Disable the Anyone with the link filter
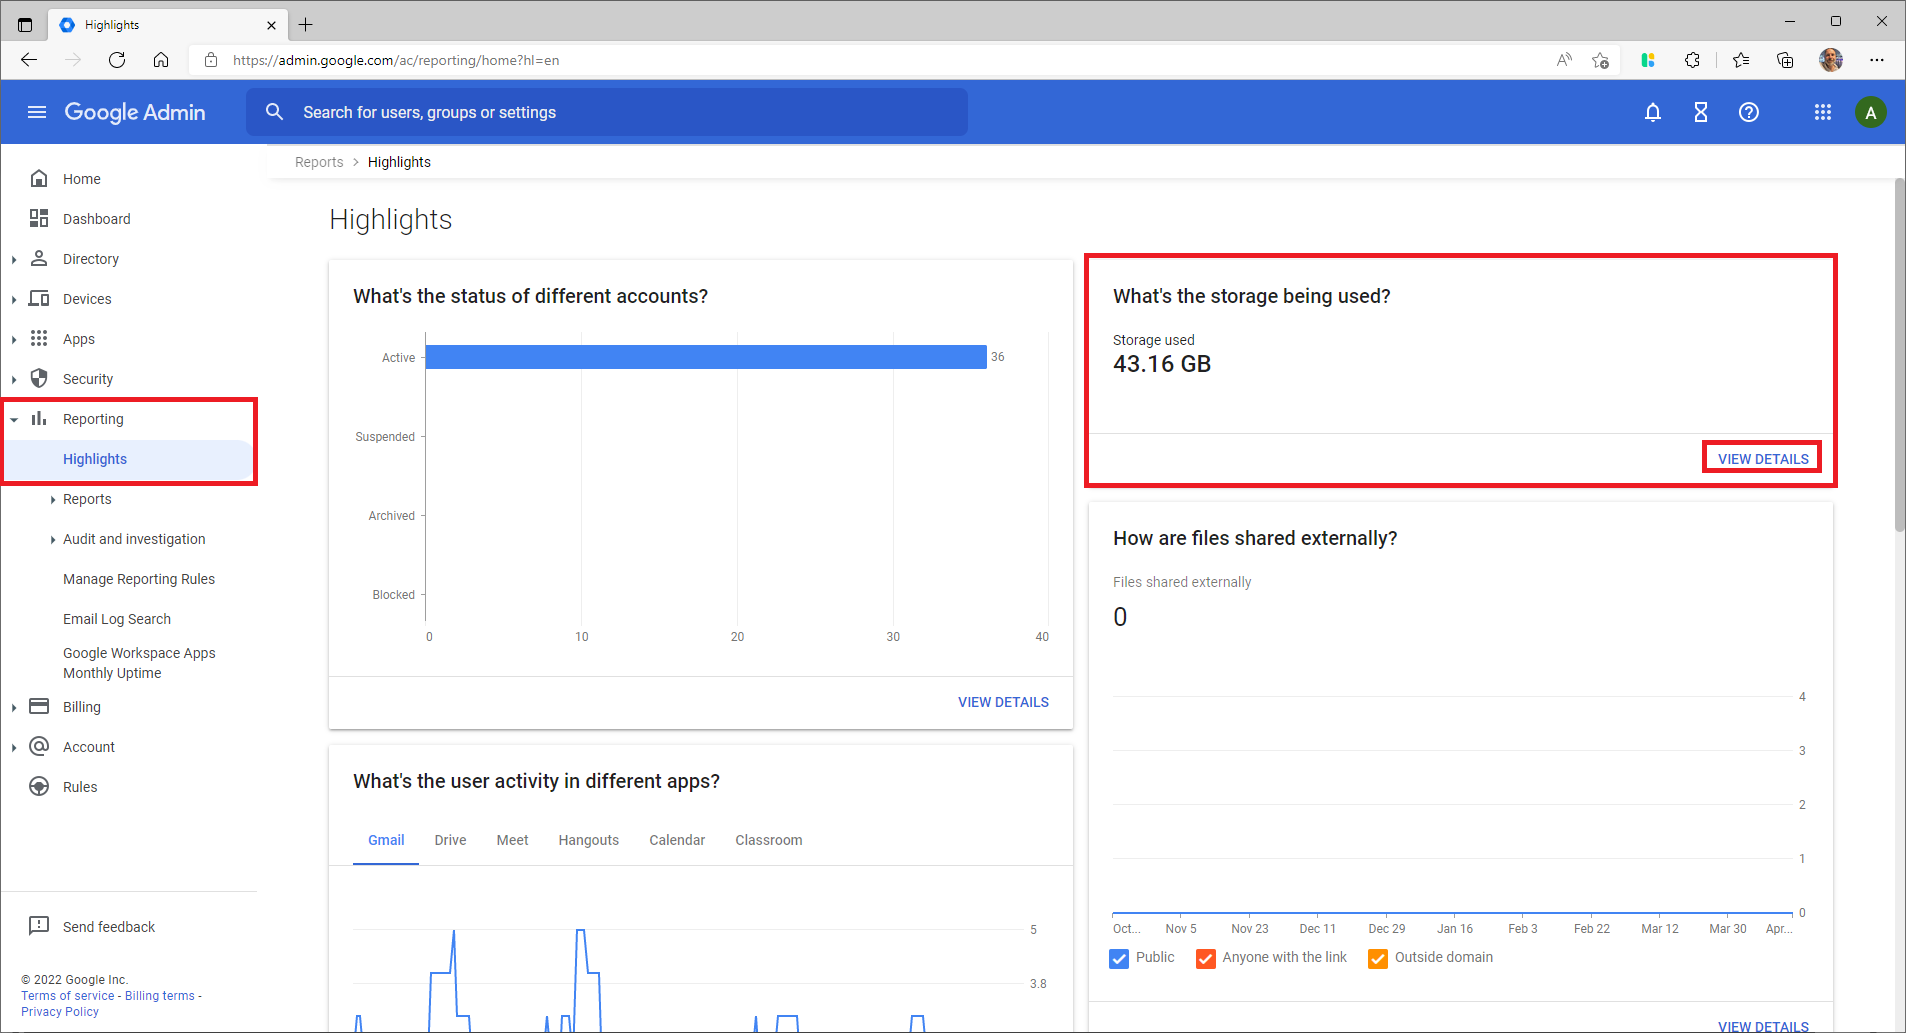The width and height of the screenshot is (1906, 1033). click(x=1206, y=958)
